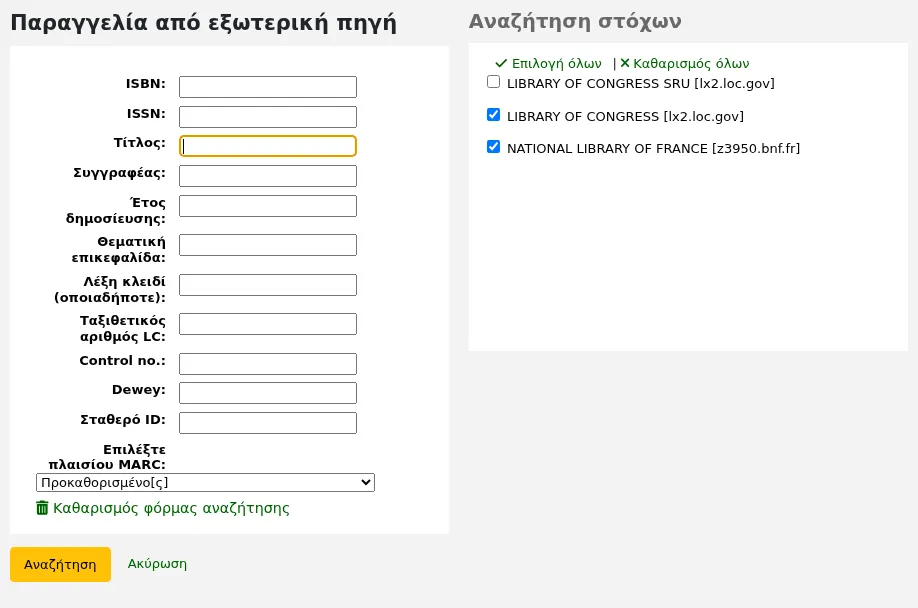The image size is (918, 608).
Task: Click into the Τίτλος input field
Action: pos(268,146)
